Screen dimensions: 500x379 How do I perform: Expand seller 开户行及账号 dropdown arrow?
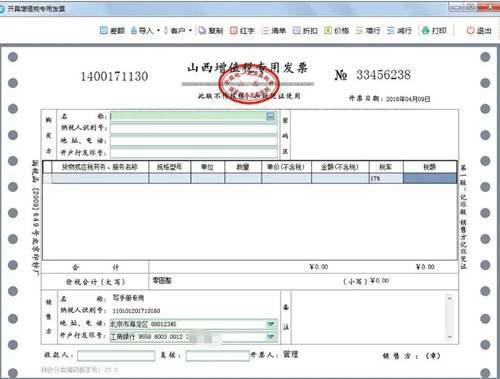(271, 337)
